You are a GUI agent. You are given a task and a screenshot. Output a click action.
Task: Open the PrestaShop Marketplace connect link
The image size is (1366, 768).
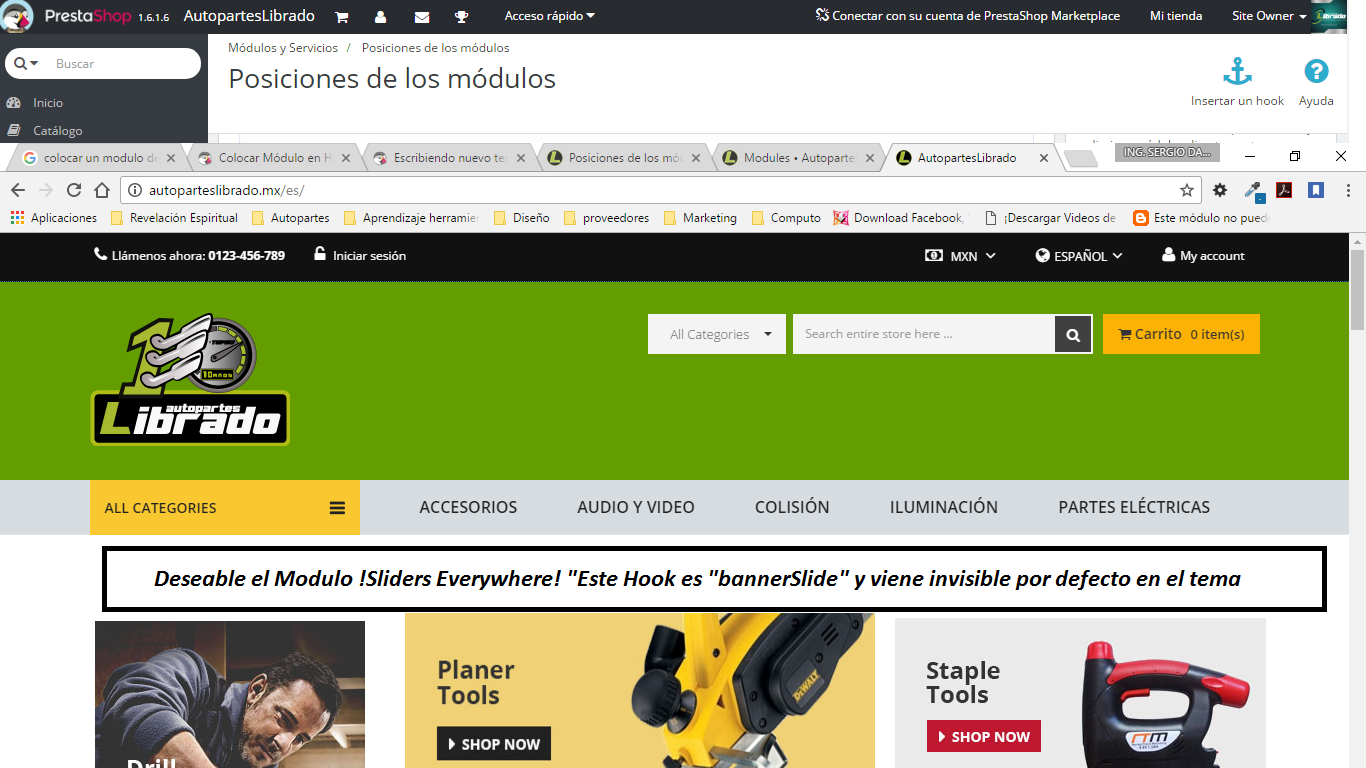[x=967, y=16]
